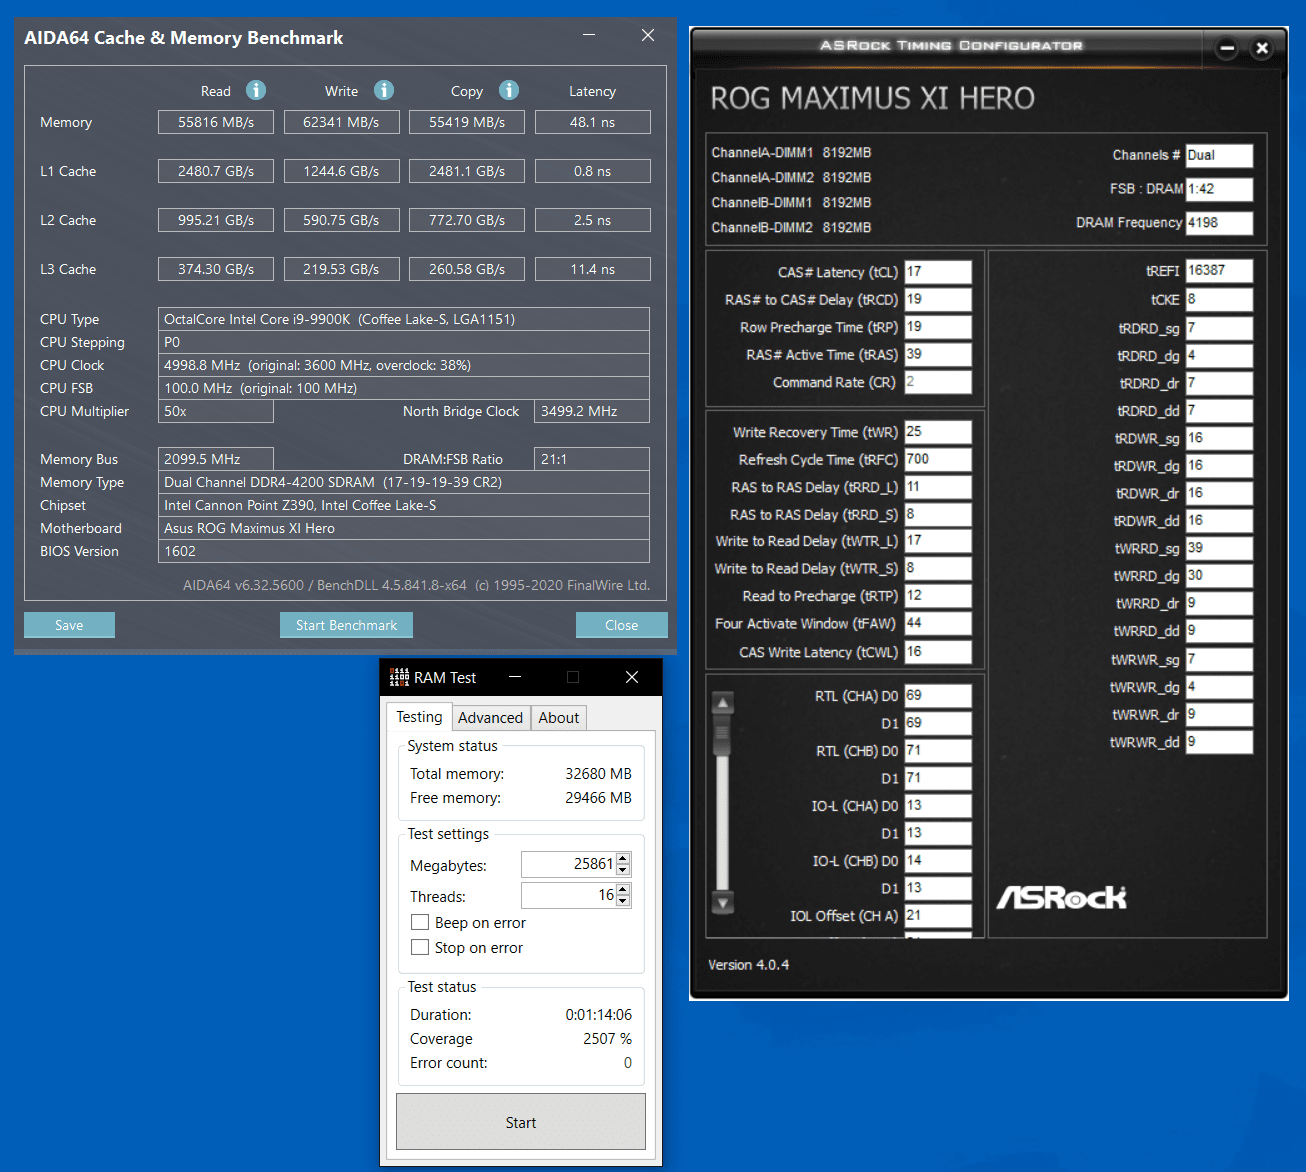Click the tWRRD_sg value field
Image resolution: width=1306 pixels, height=1172 pixels.
pyautogui.click(x=1219, y=548)
